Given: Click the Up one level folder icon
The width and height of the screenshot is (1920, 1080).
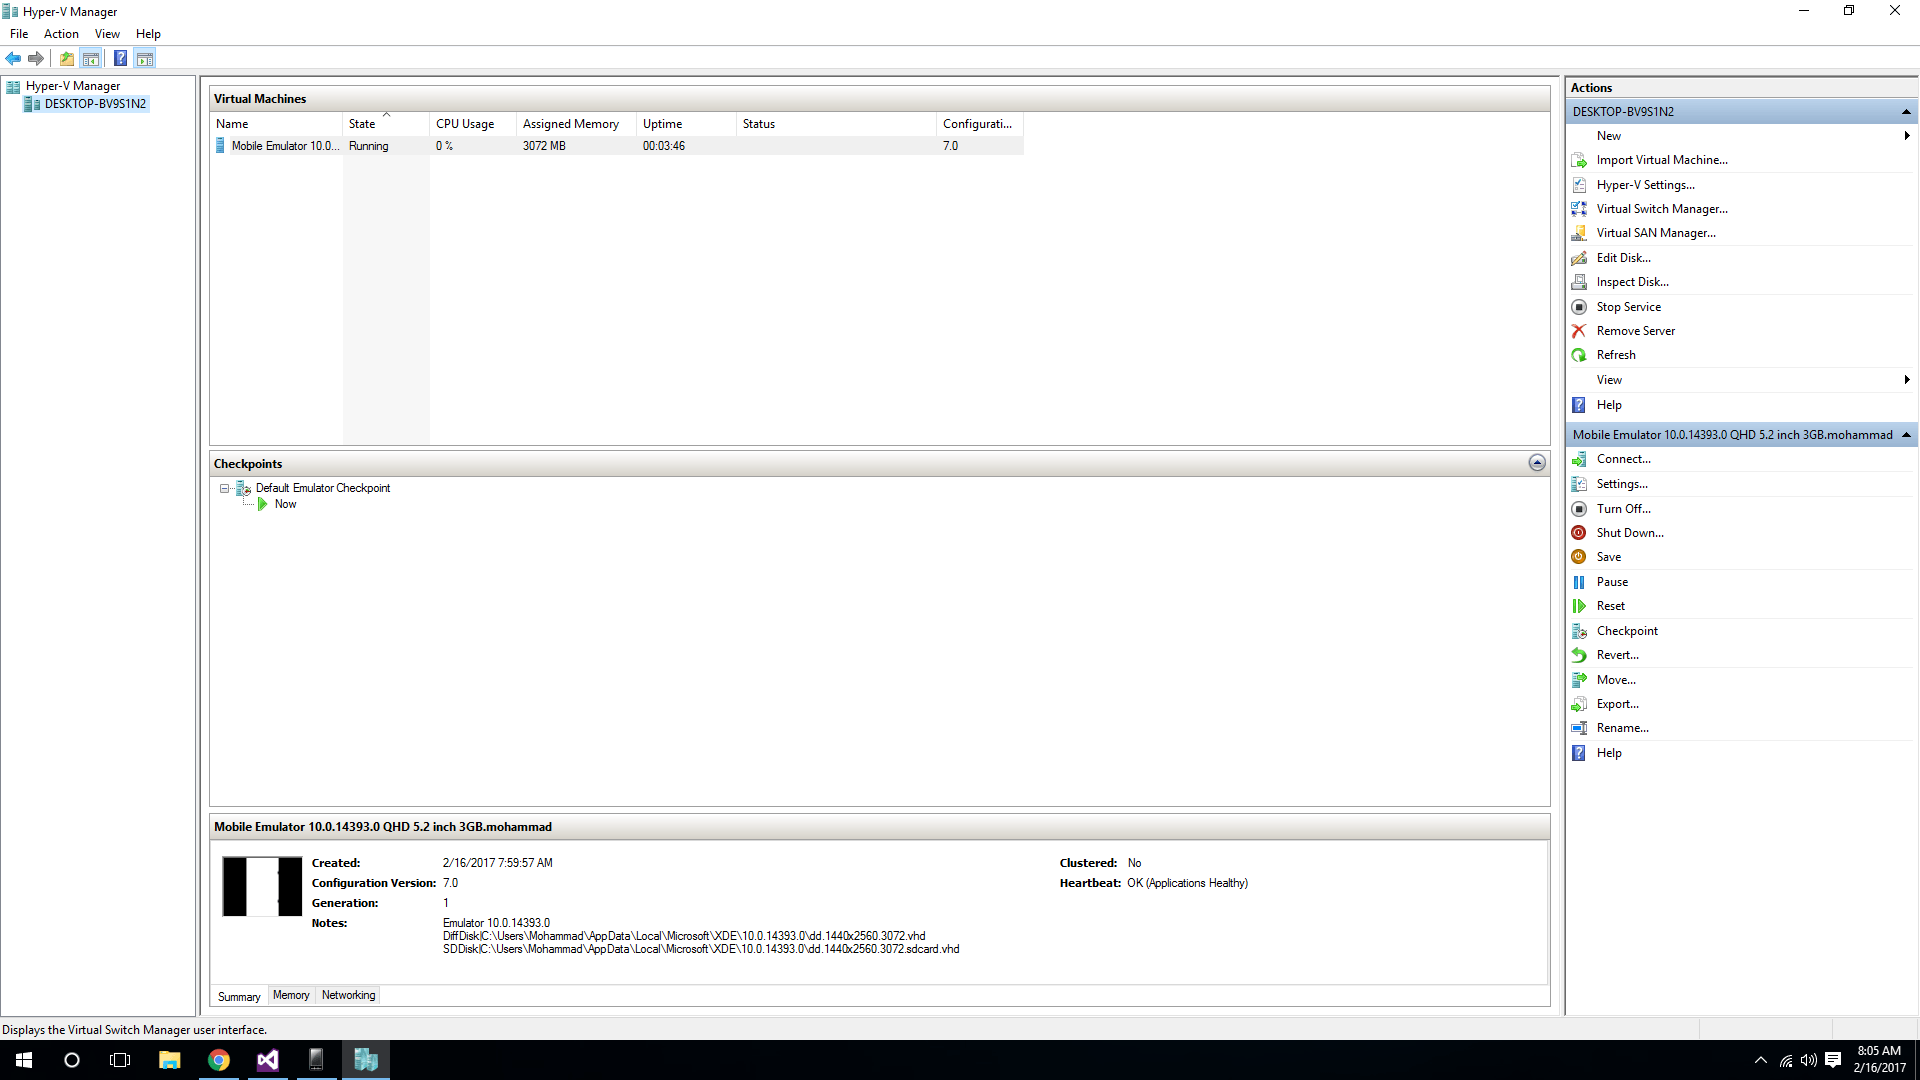Looking at the screenshot, I should click(x=67, y=59).
